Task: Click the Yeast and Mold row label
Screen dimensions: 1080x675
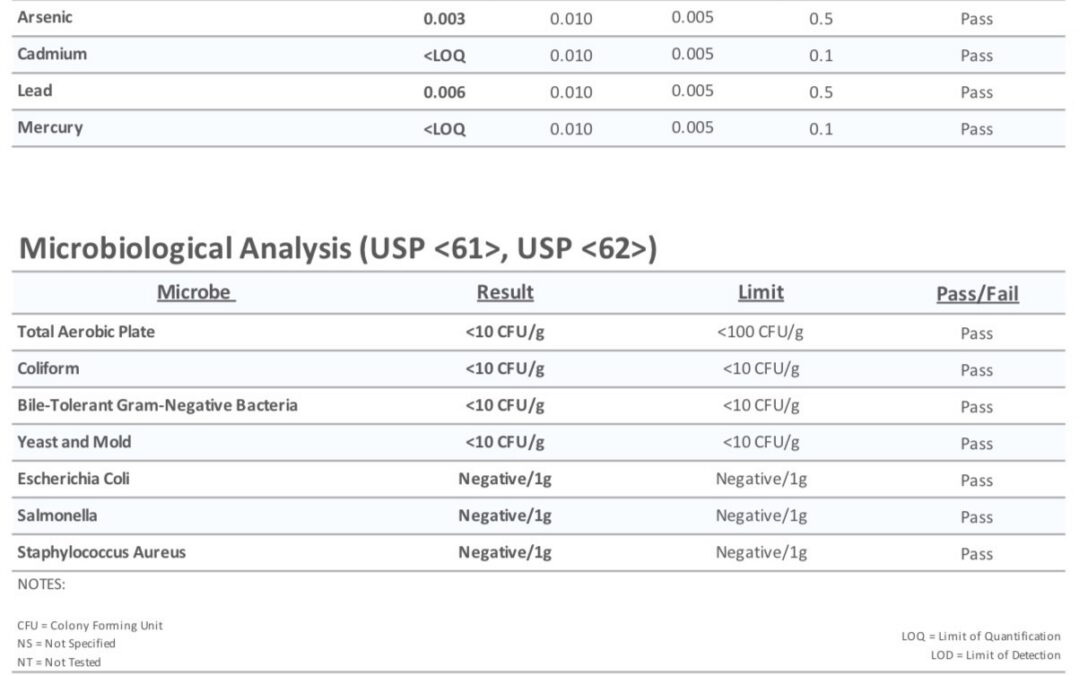Action: (x=74, y=442)
